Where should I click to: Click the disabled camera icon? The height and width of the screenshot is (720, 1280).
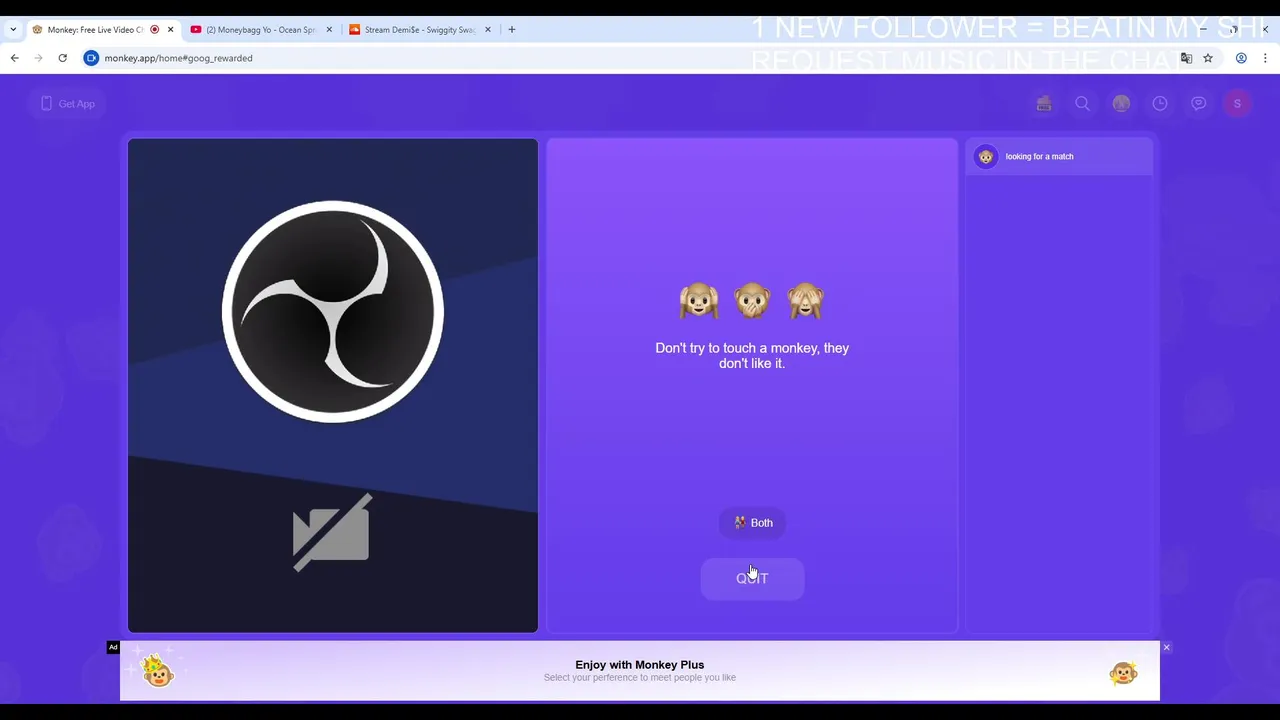pos(332,532)
